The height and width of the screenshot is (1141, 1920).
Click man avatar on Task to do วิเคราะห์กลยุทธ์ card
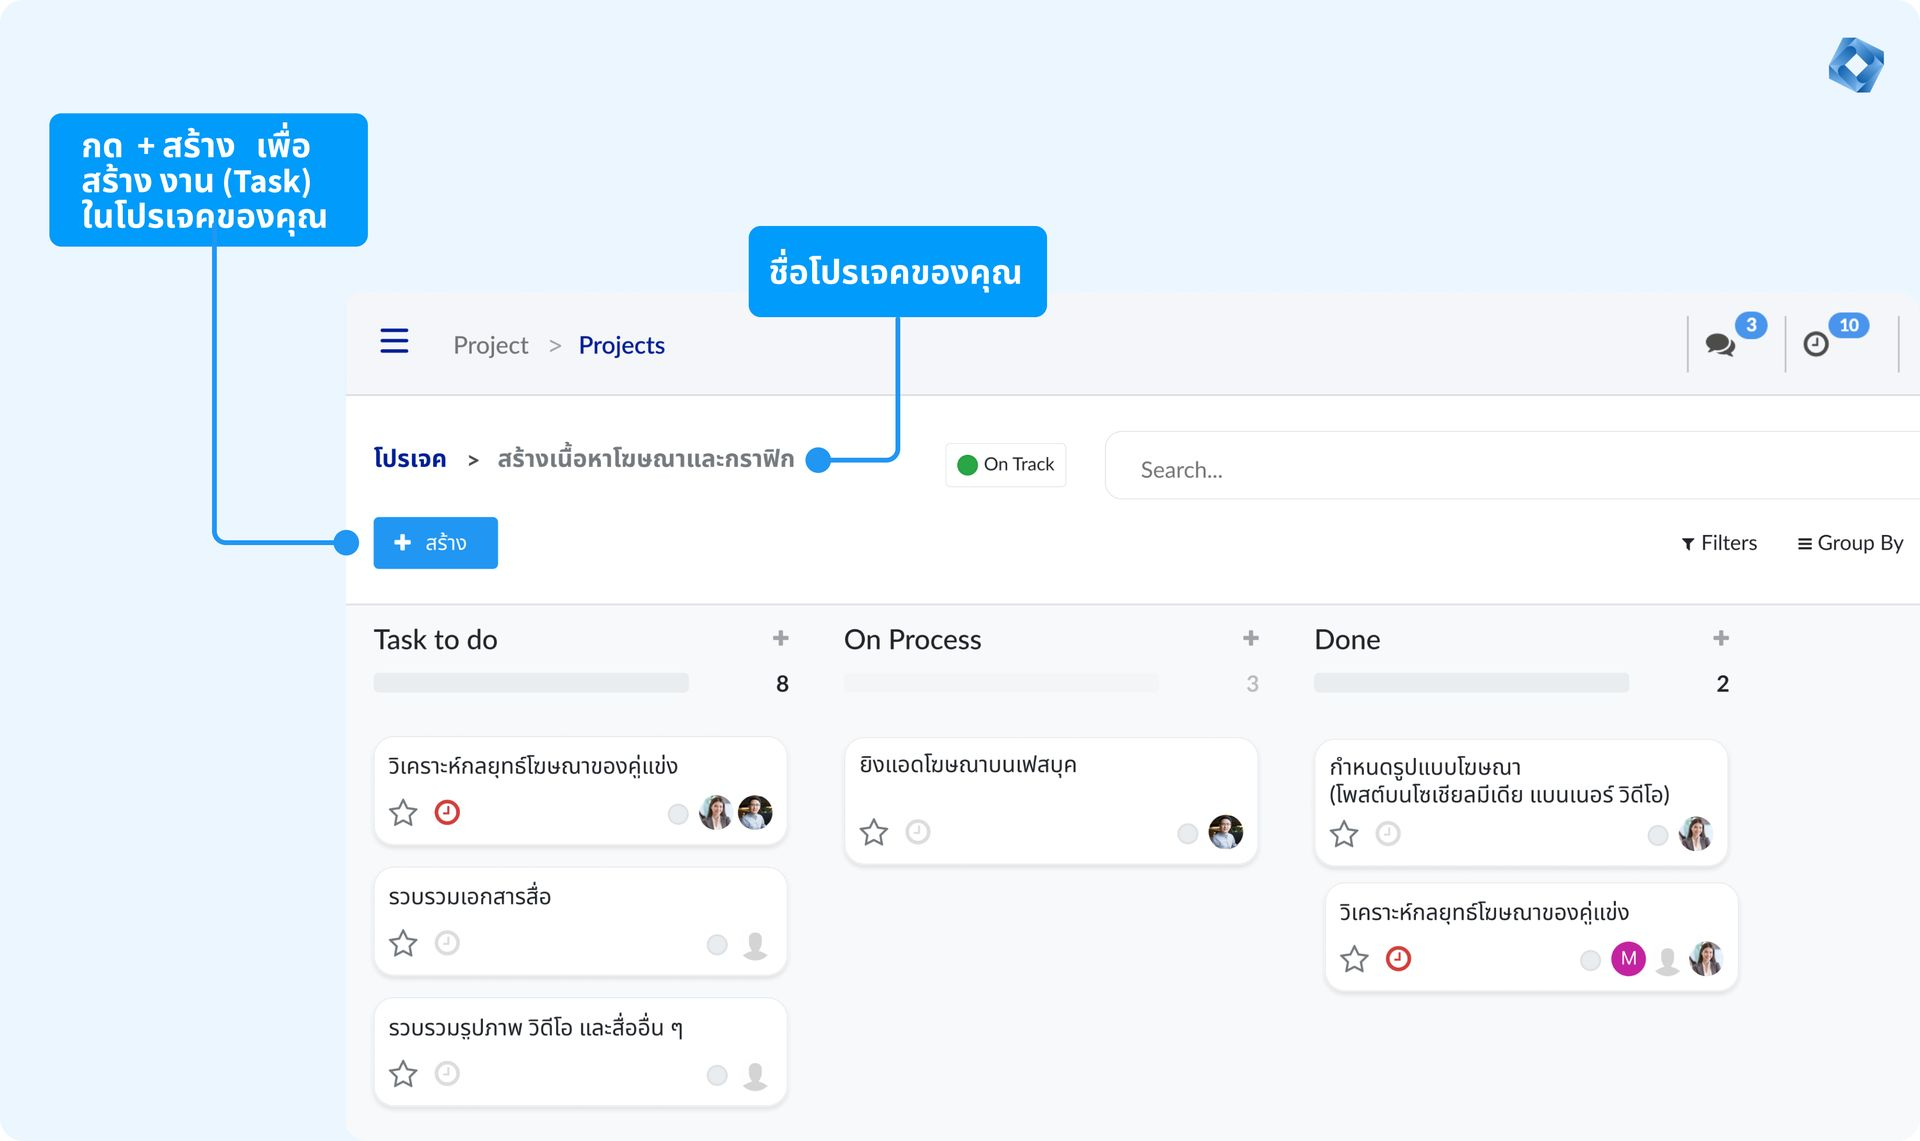(x=755, y=812)
